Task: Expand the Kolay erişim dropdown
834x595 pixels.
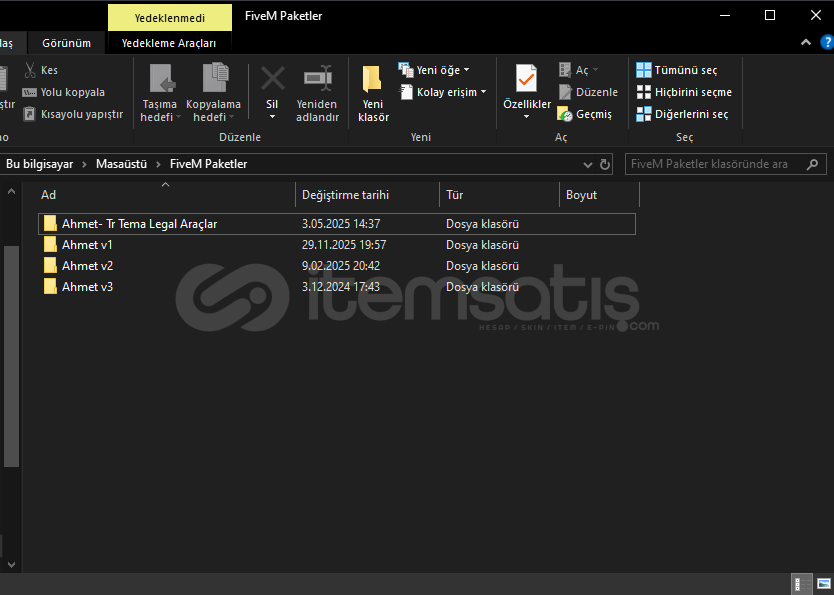Action: point(444,92)
